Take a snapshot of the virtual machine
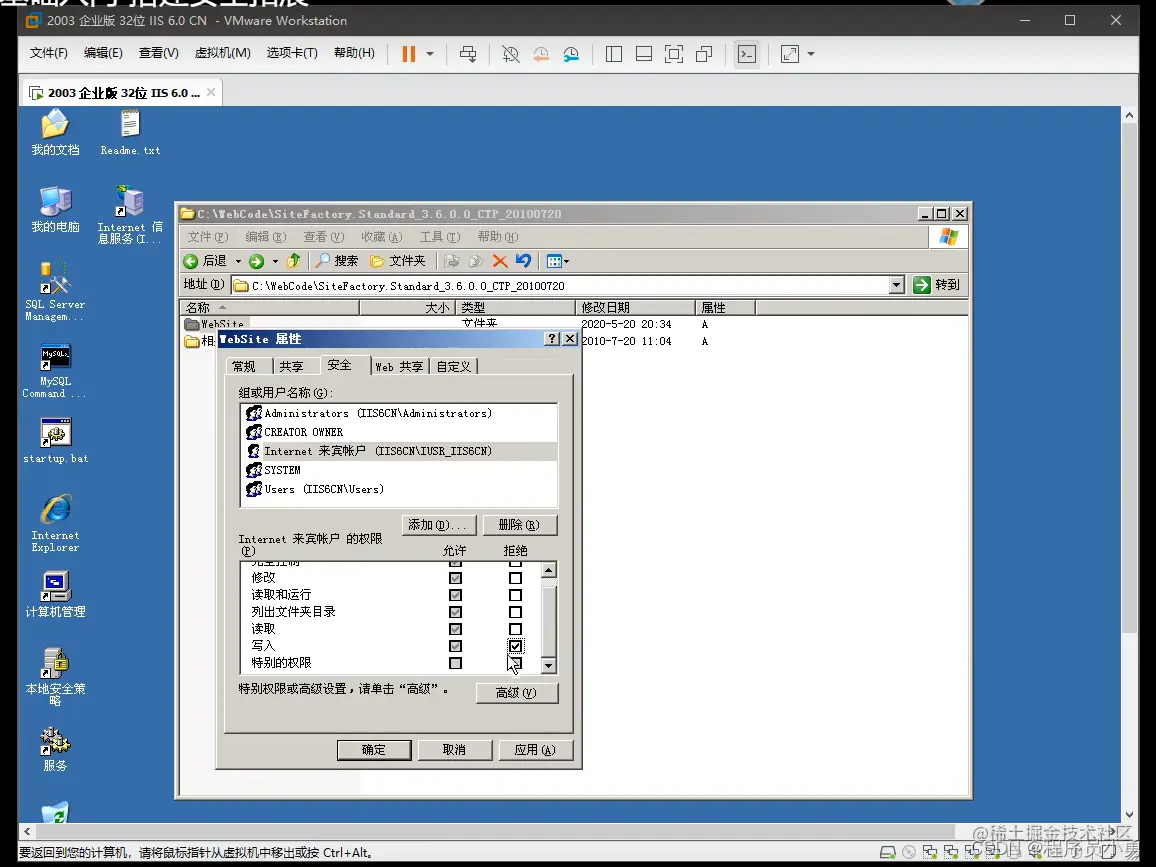The height and width of the screenshot is (867, 1156). click(510, 54)
